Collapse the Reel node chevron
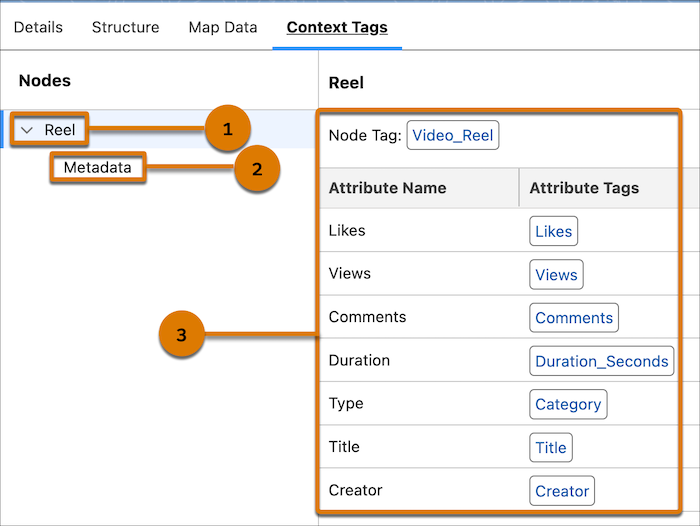The height and width of the screenshot is (526, 700). pos(28,130)
